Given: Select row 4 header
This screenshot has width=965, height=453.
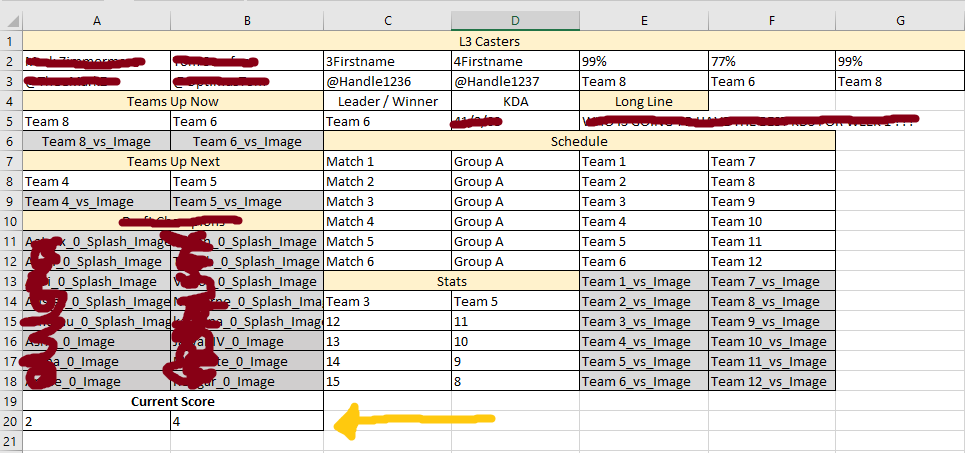Looking at the screenshot, I should tap(11, 102).
